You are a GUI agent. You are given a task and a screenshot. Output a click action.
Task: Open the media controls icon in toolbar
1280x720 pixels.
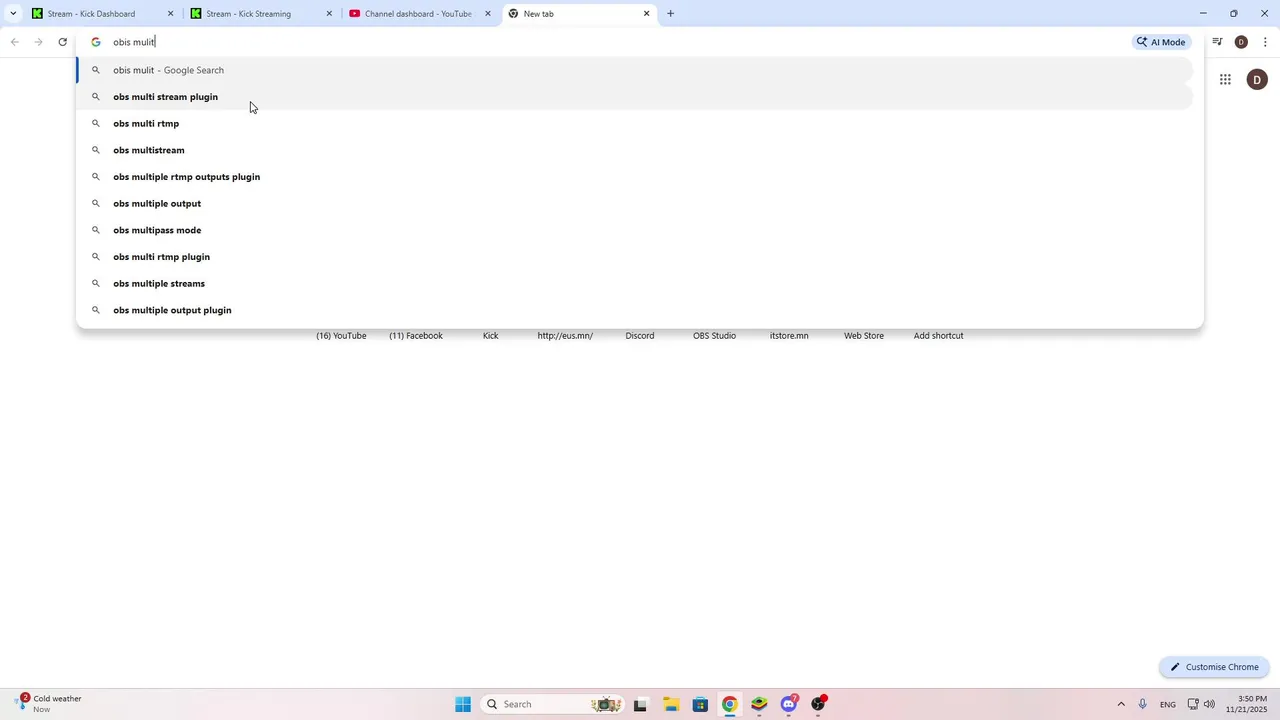pos(1217,42)
